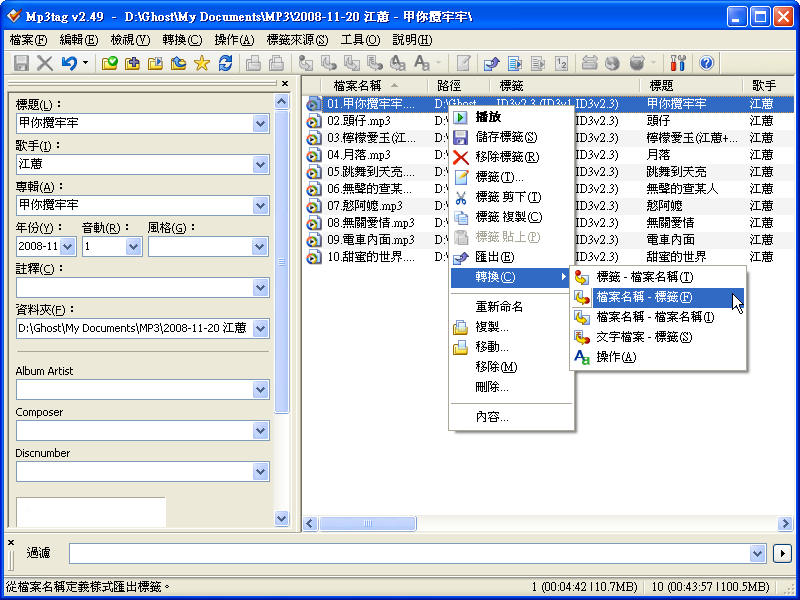Viewport: 800px width, 600px height.
Task: Click the Refresh icon with blue arrows
Action: point(225,63)
